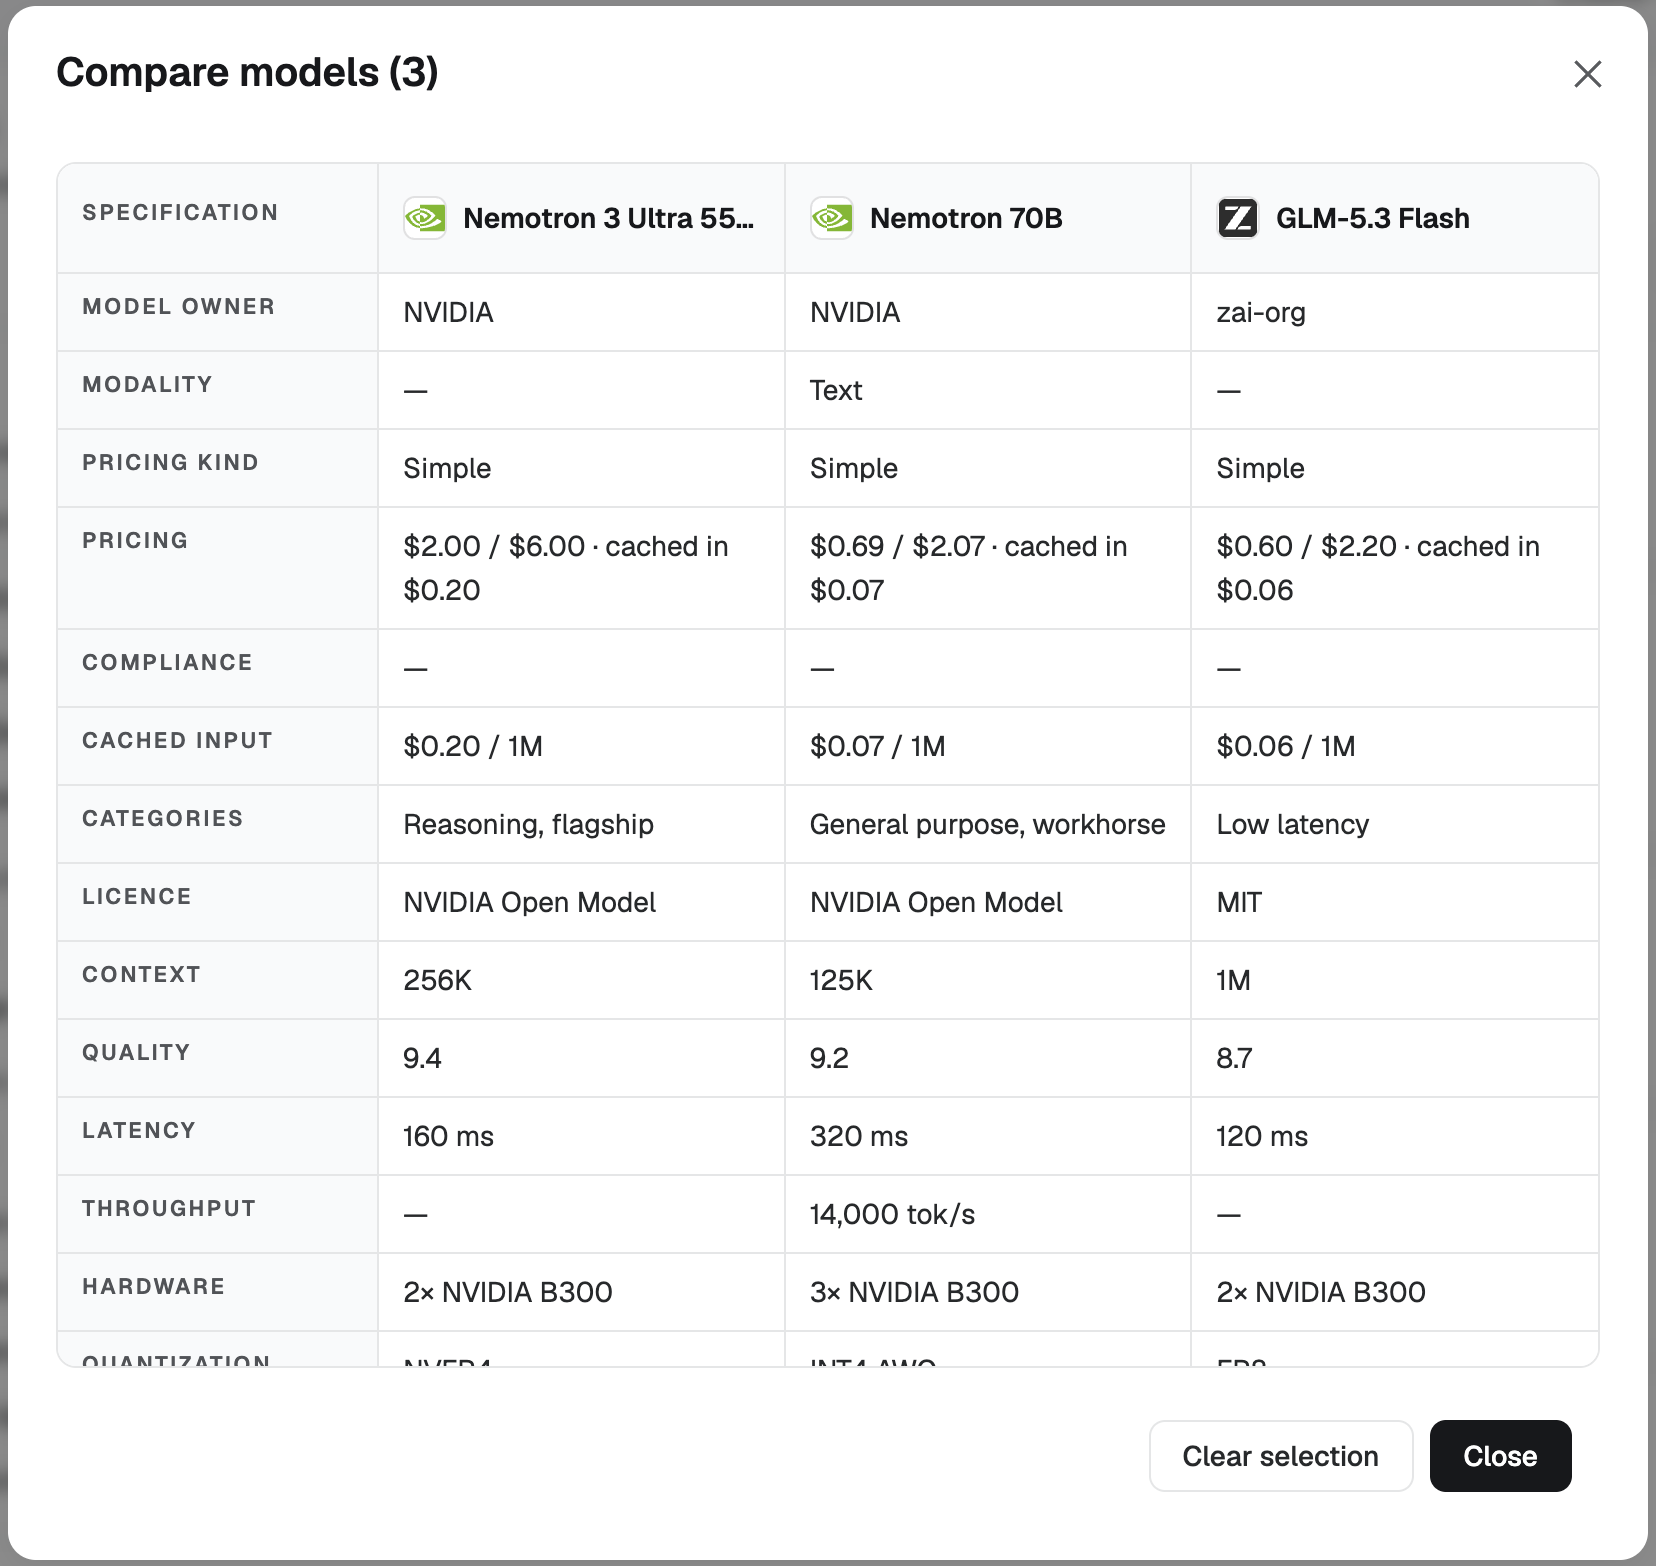Viewport: 1656px width, 1566px height.
Task: Click the NVIDIA logo beside Nemotron 3 Ultra
Action: coord(425,218)
